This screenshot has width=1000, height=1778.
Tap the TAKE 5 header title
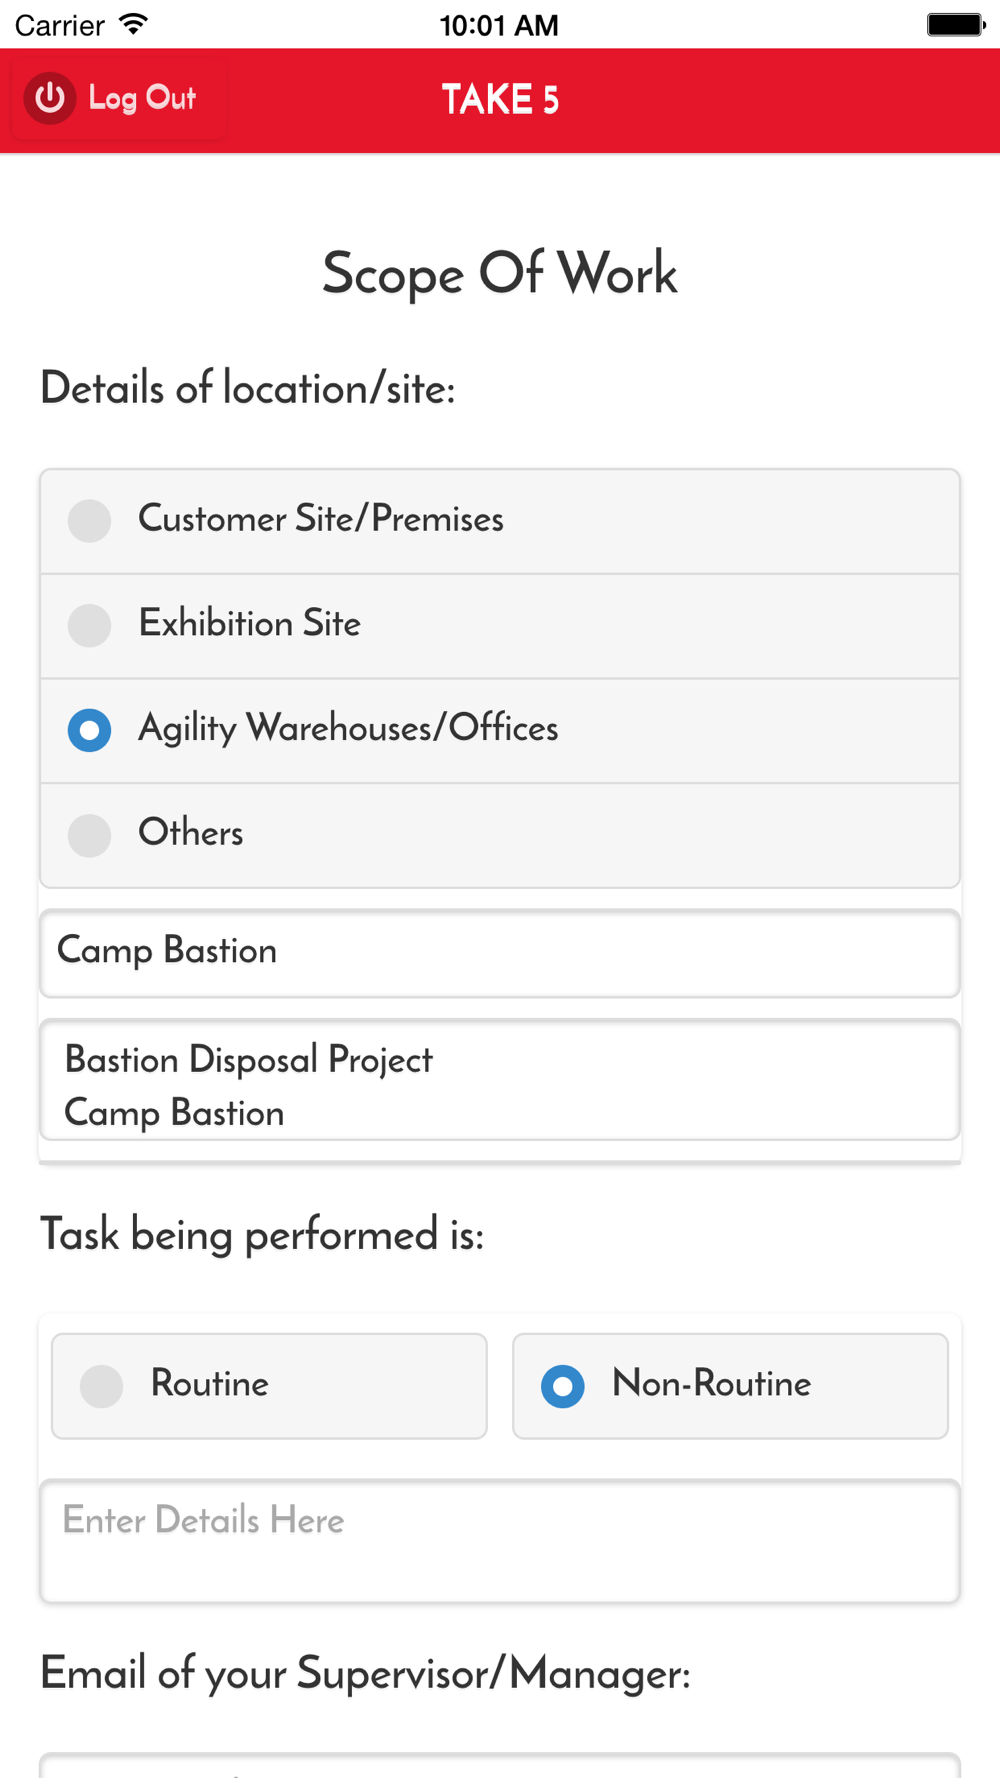pos(500,99)
